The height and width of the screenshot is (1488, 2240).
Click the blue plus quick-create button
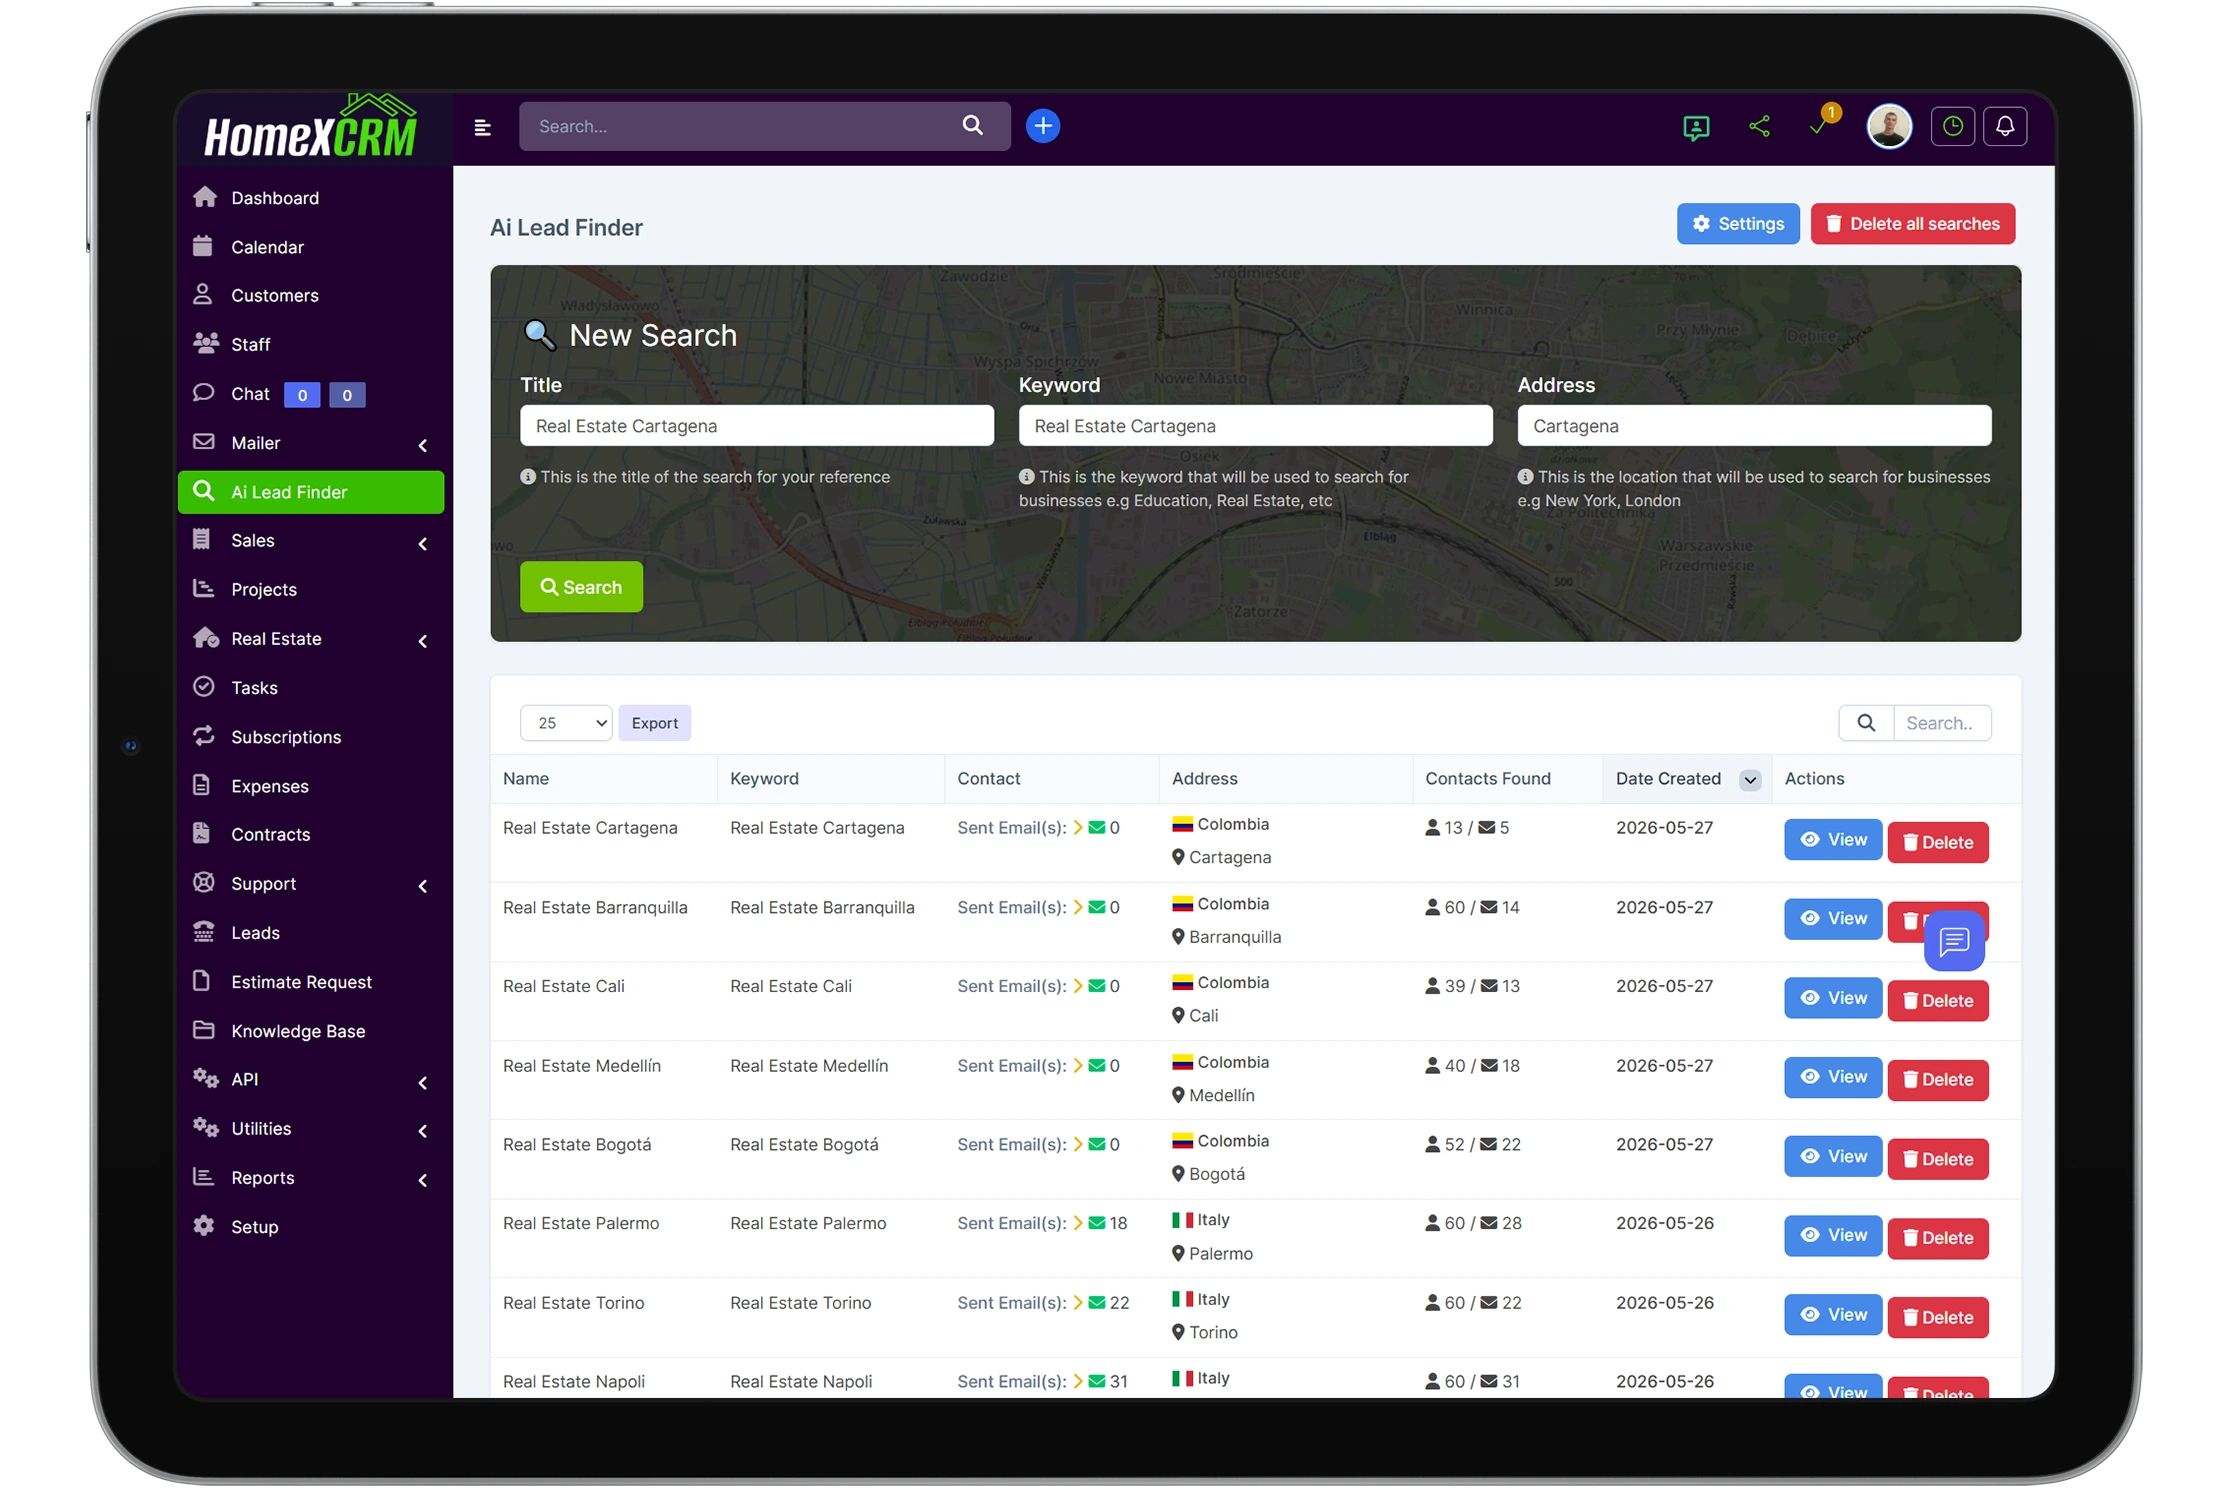click(x=1043, y=126)
